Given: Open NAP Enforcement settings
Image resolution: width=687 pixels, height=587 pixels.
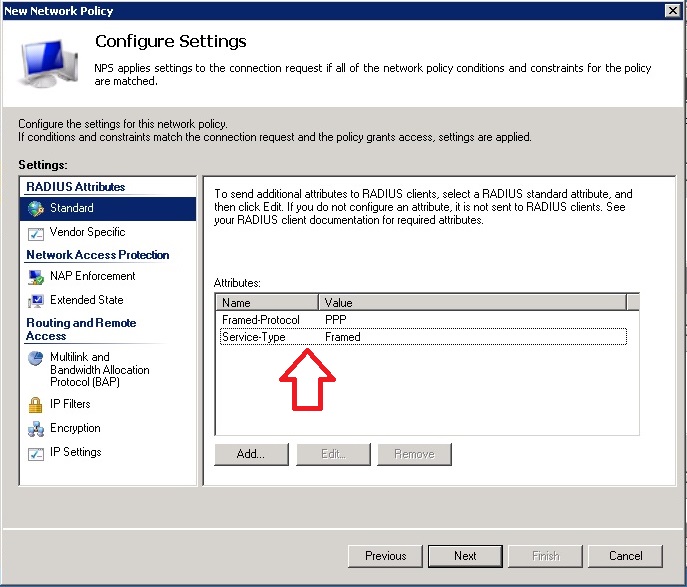Looking at the screenshot, I should [92, 276].
